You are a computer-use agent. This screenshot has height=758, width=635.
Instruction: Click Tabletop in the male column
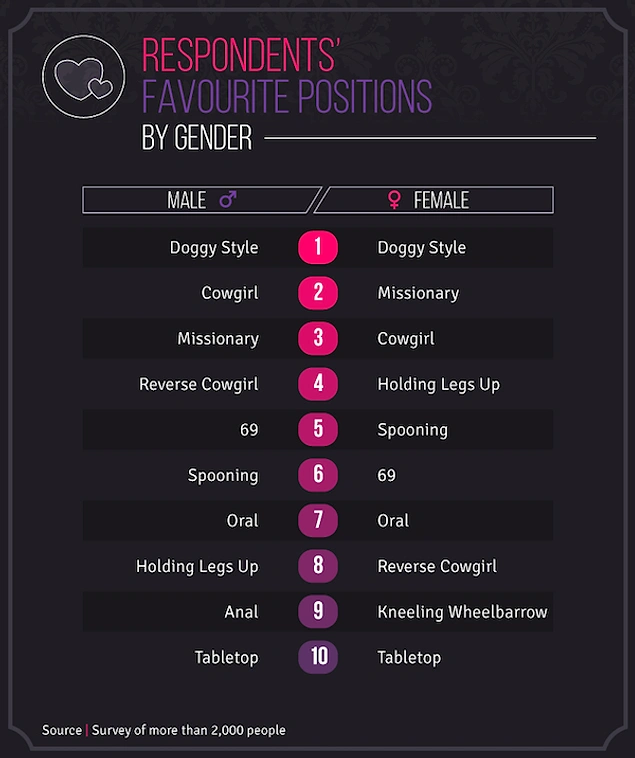(227, 657)
